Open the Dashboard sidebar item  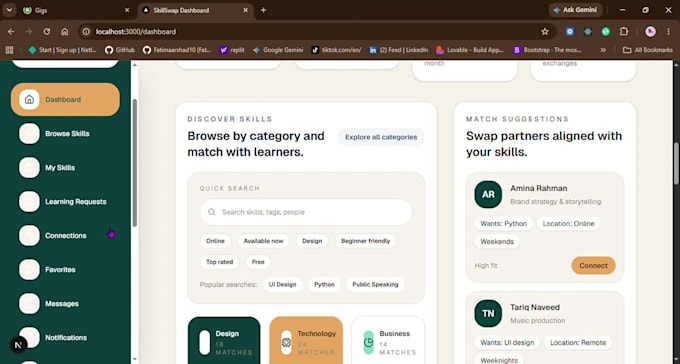(x=65, y=99)
